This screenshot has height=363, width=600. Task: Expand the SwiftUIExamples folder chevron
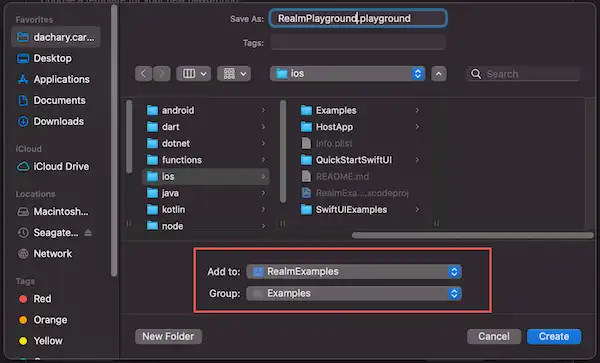click(417, 210)
